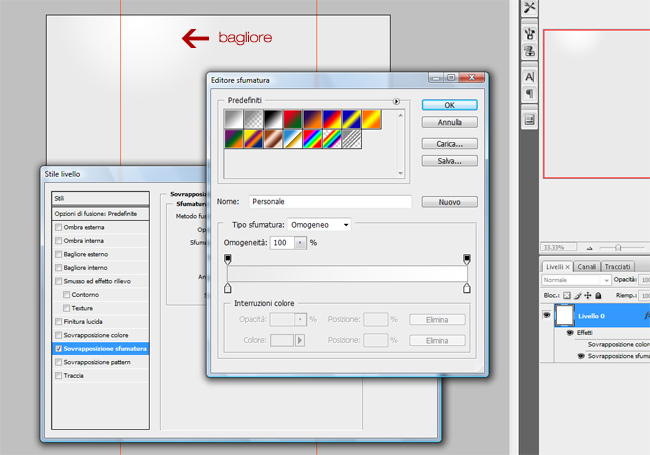The image size is (650, 455).
Task: Choose the orange-yellow-orange gradient preset
Action: pyautogui.click(x=371, y=119)
